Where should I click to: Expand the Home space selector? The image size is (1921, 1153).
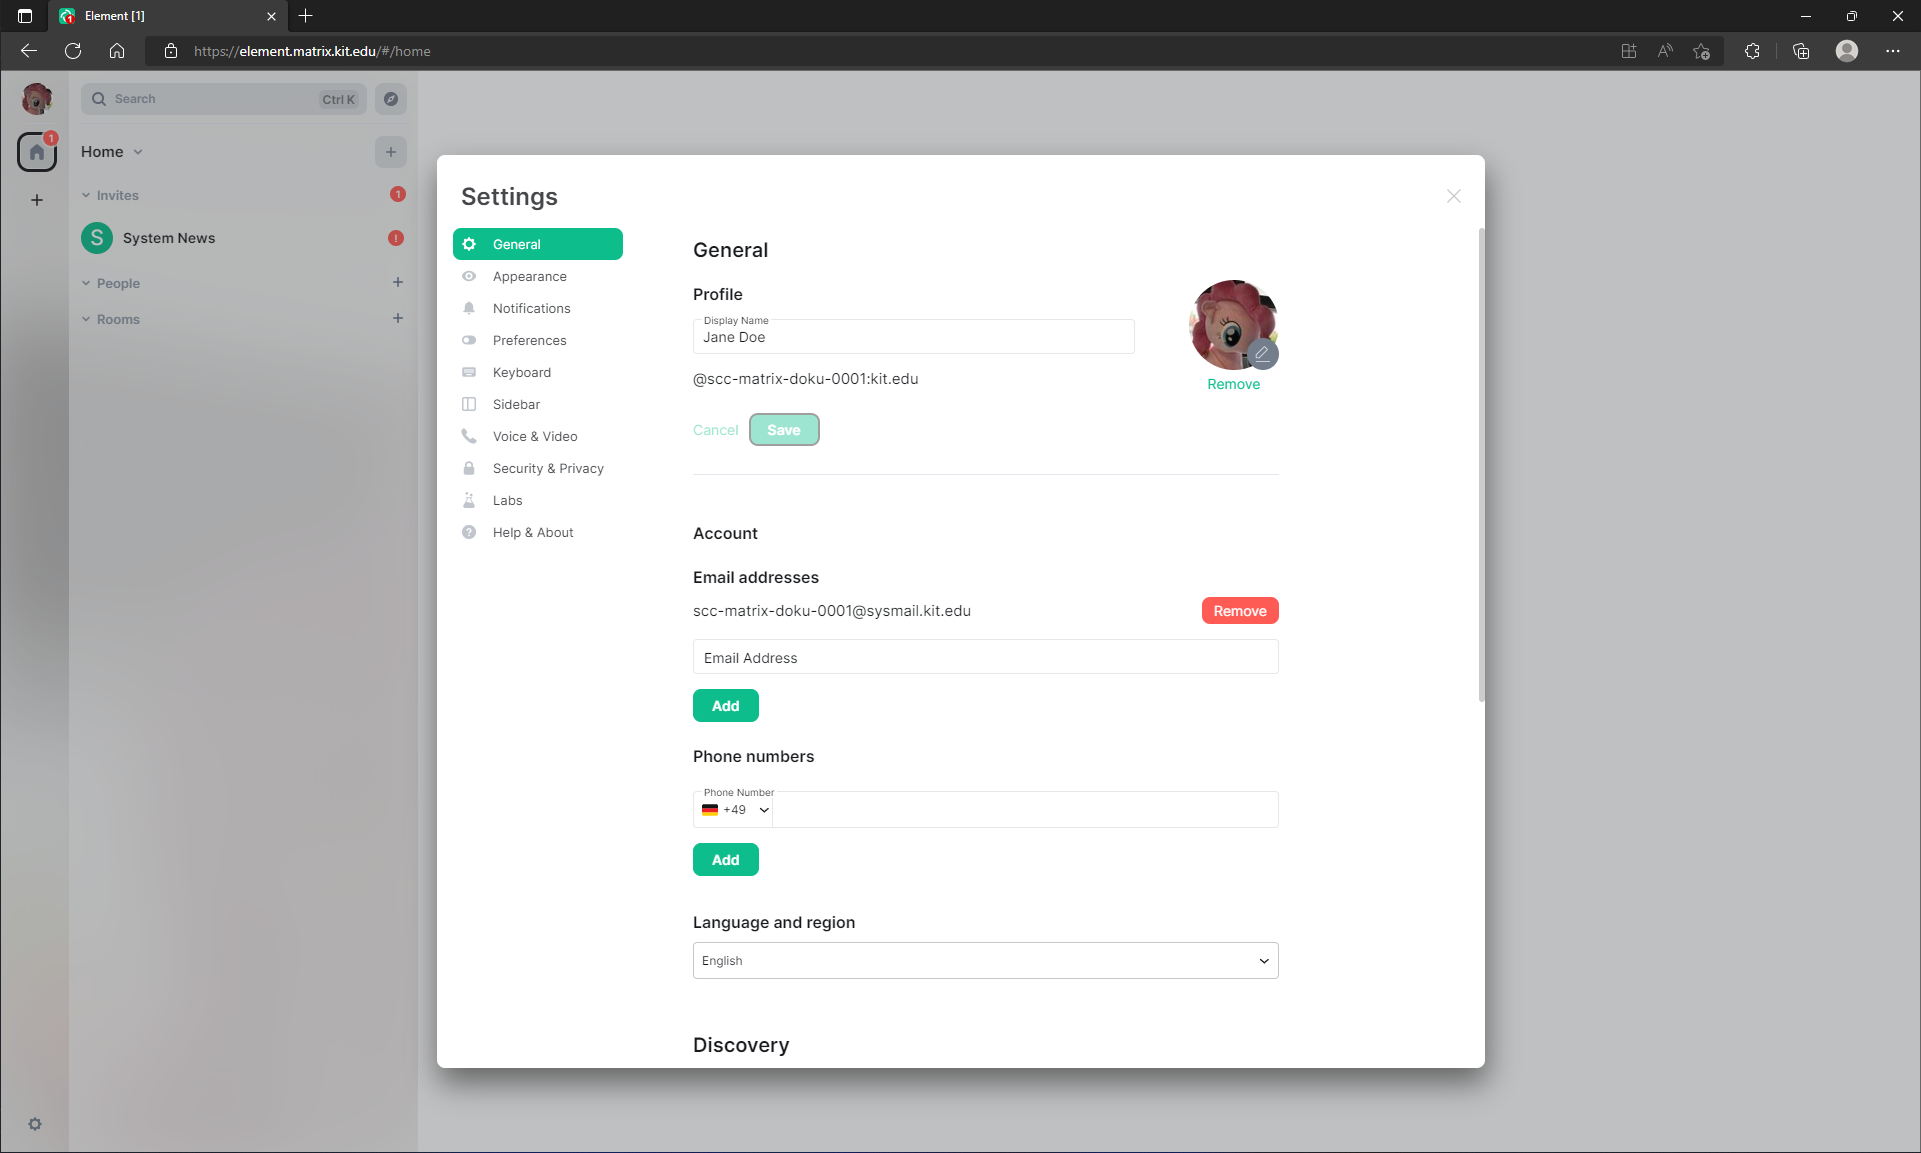pos(111,151)
